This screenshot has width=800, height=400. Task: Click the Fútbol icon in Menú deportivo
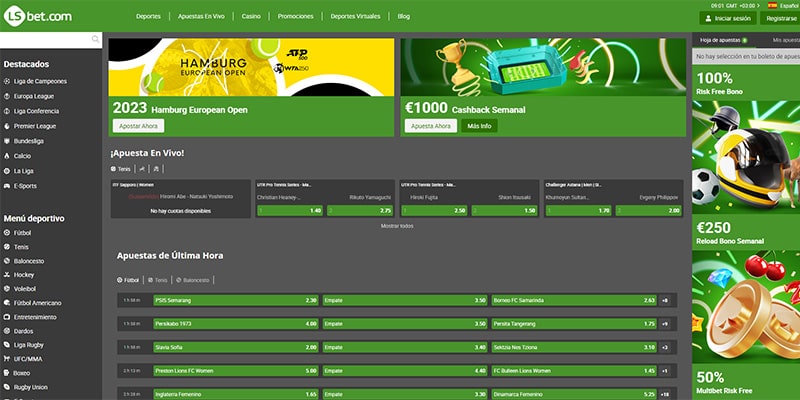pos(7,233)
